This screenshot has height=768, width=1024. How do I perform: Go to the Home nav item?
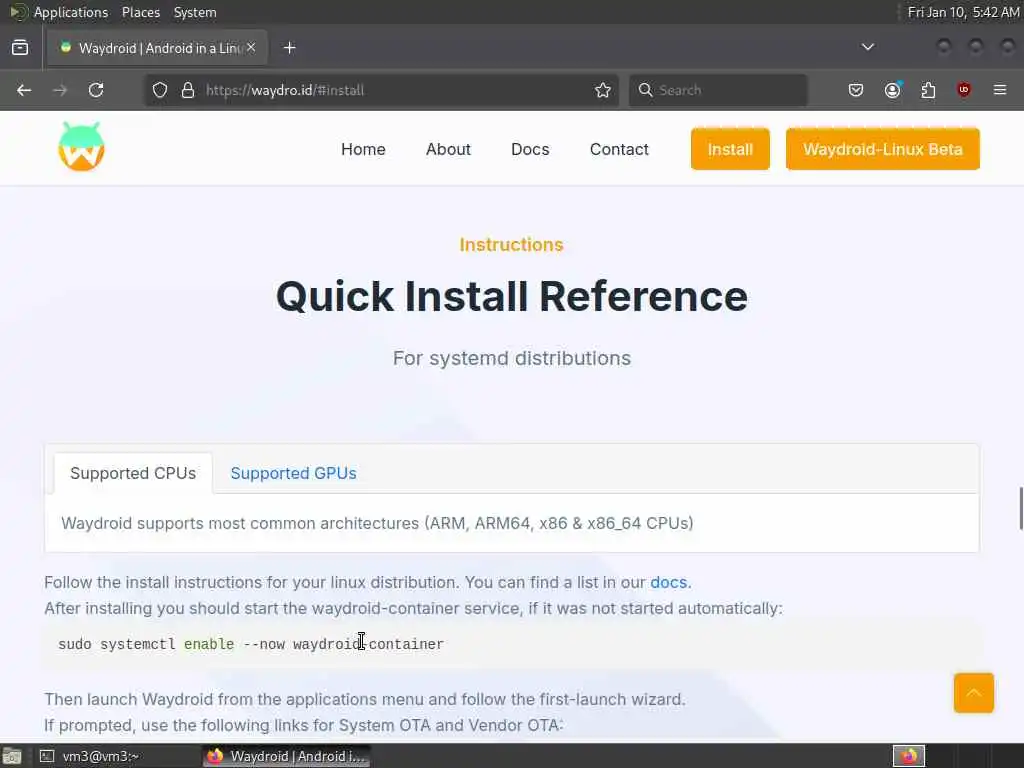pos(363,150)
